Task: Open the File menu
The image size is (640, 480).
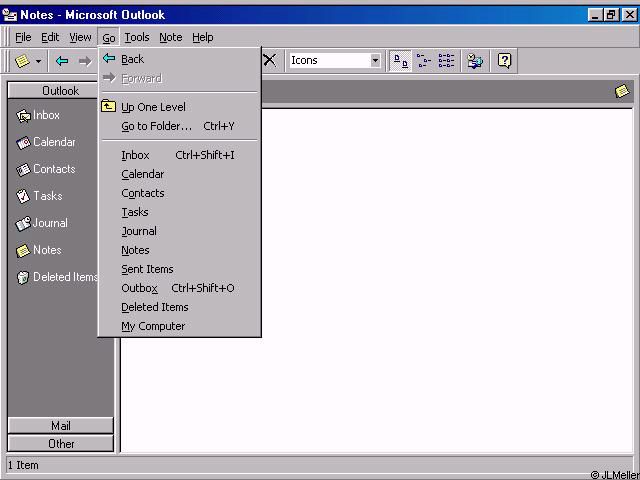Action: [23, 38]
